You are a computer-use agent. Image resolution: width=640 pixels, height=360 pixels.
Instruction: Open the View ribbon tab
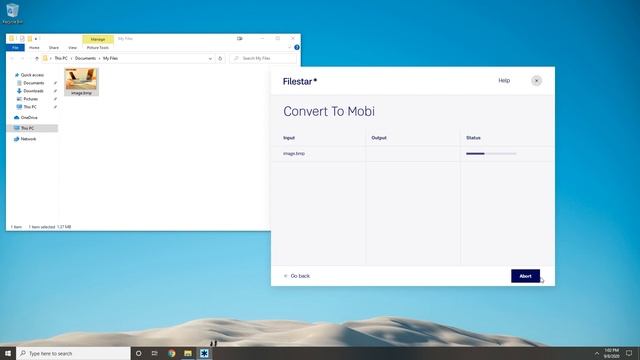click(72, 48)
